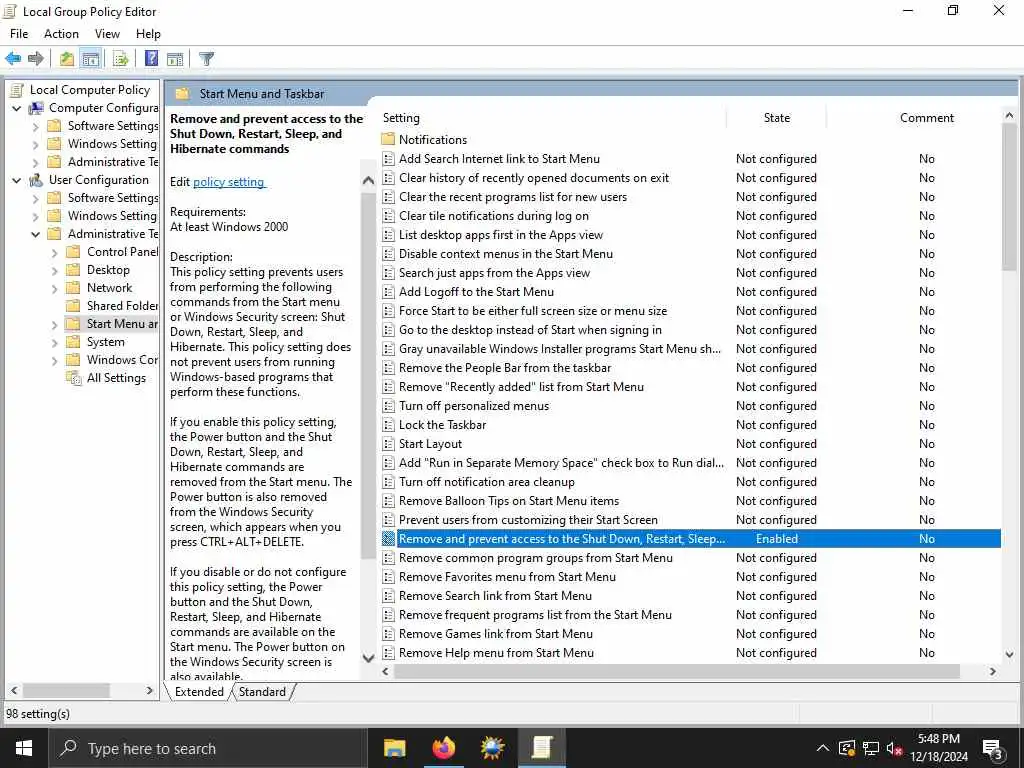The width and height of the screenshot is (1024, 768).
Task: Sort by the State column header
Action: tap(776, 118)
